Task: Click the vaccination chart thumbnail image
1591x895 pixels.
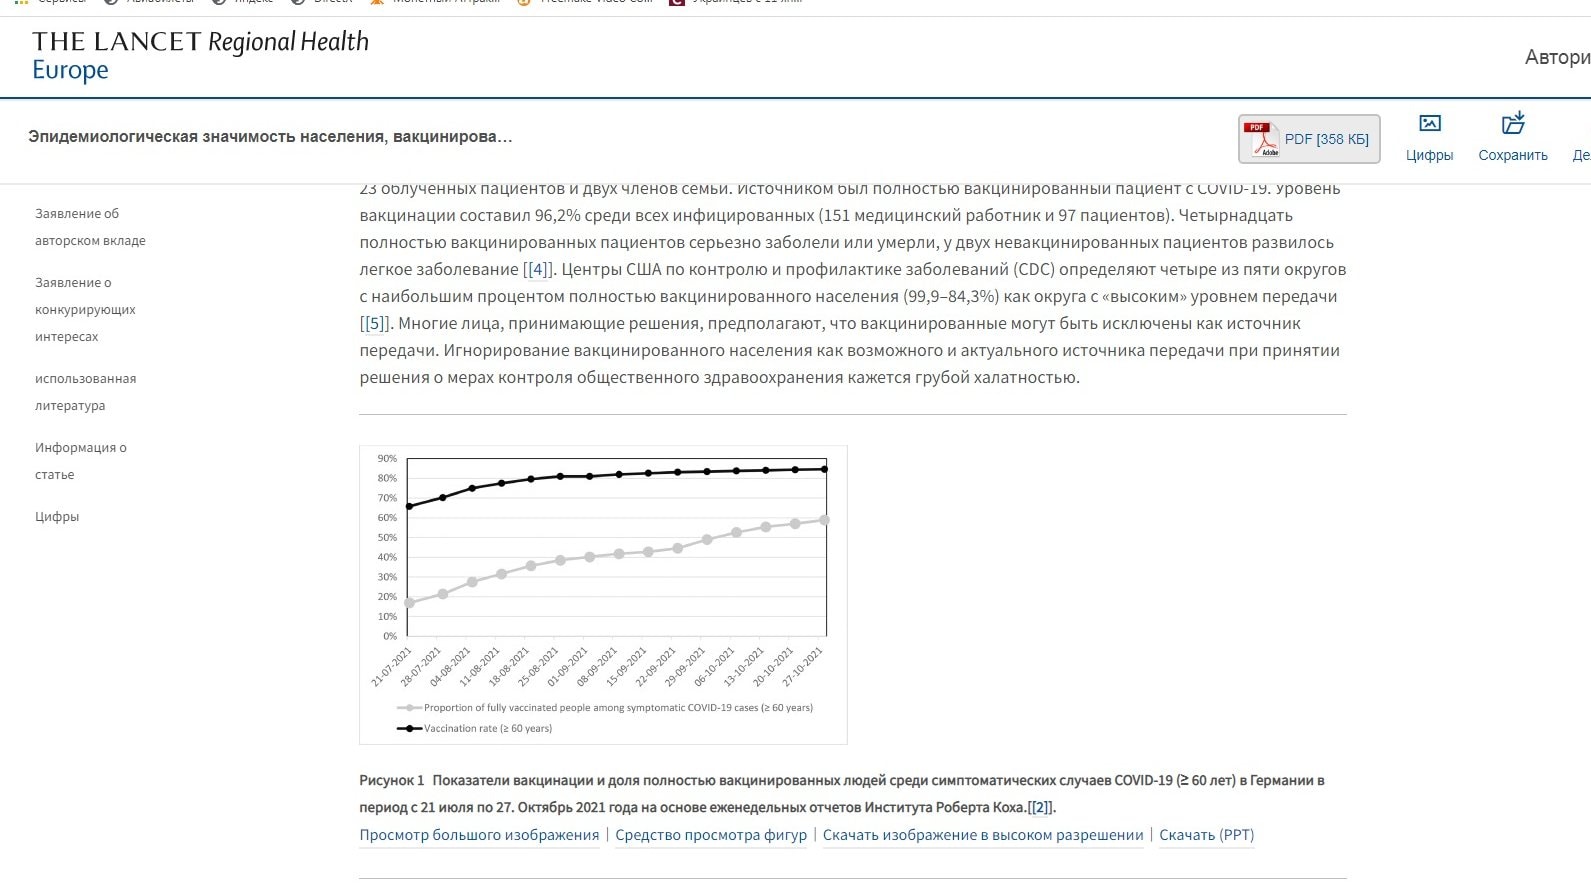Action: coord(603,594)
